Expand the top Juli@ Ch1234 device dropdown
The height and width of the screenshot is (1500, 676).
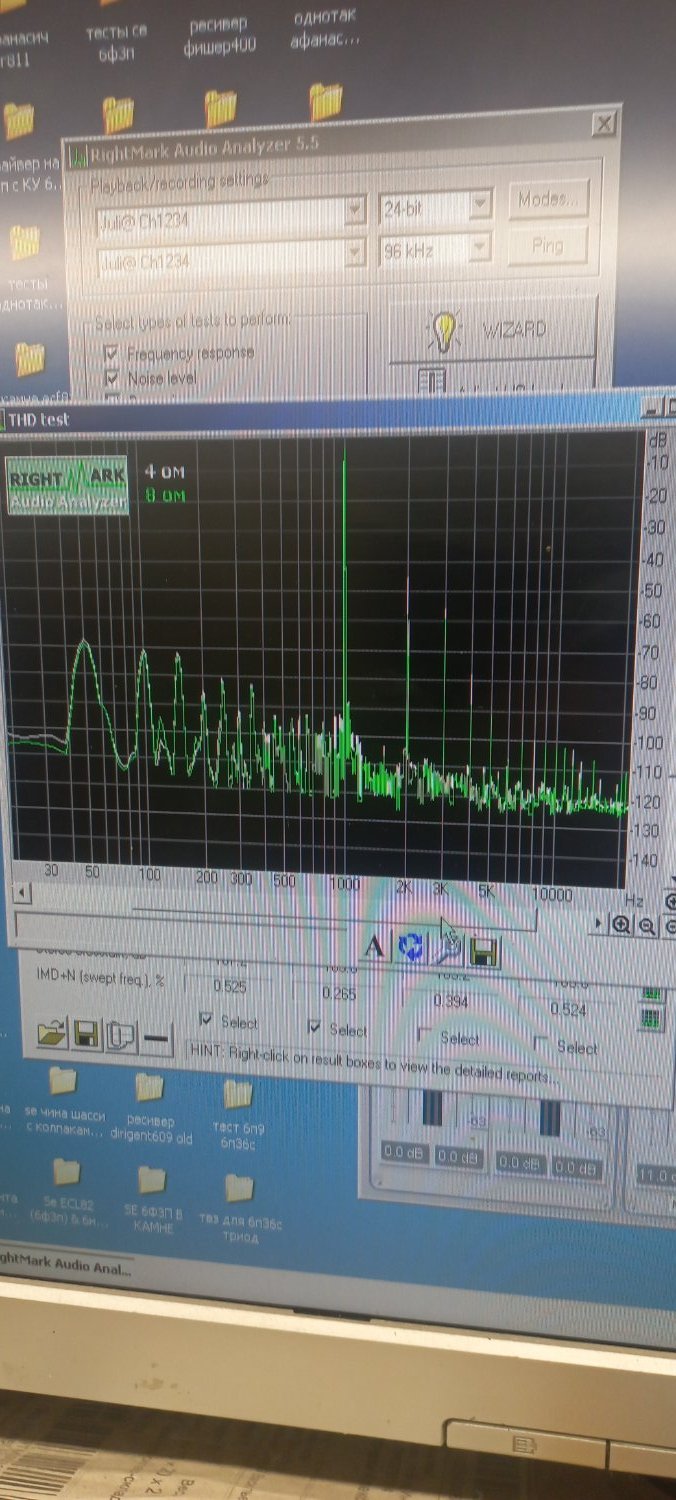tap(354, 213)
